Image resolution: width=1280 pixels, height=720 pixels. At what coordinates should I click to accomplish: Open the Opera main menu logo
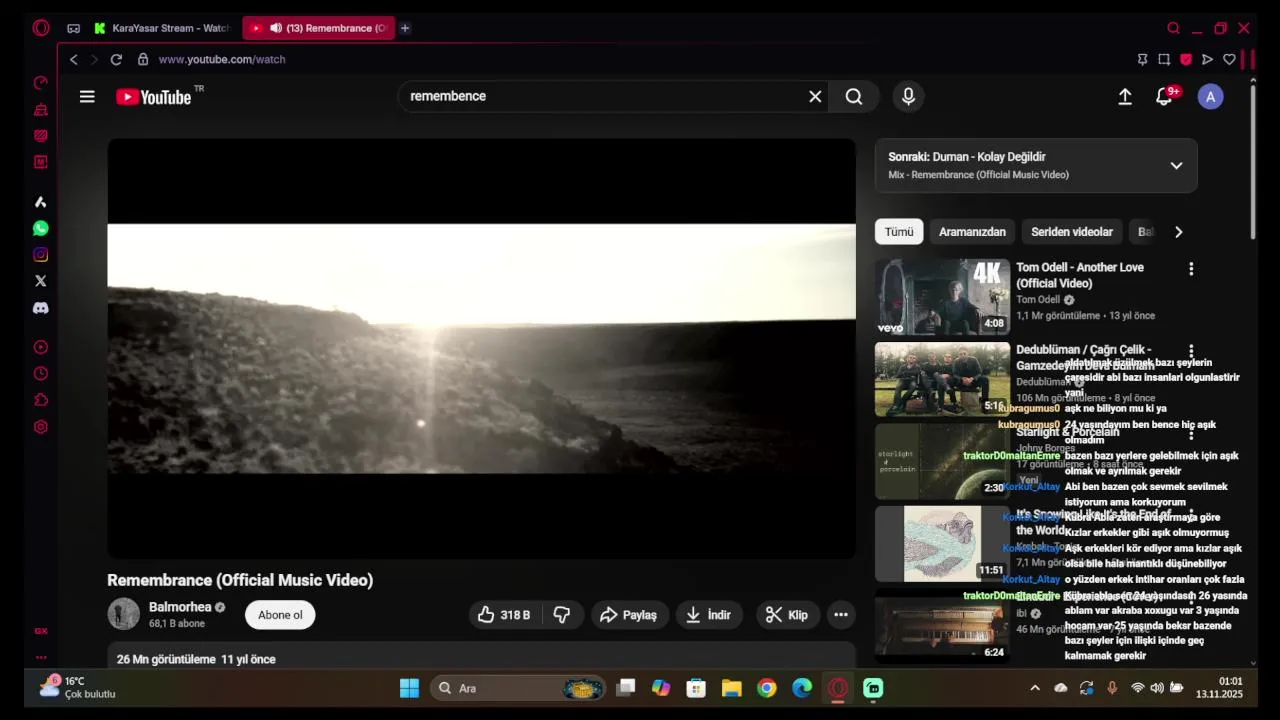pos(41,28)
